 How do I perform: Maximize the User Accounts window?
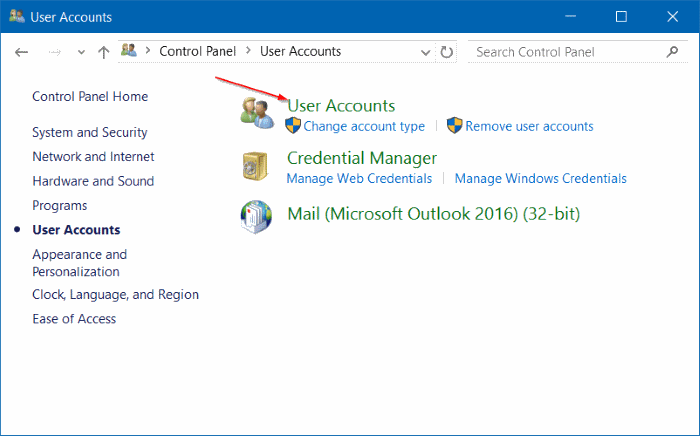tap(621, 17)
